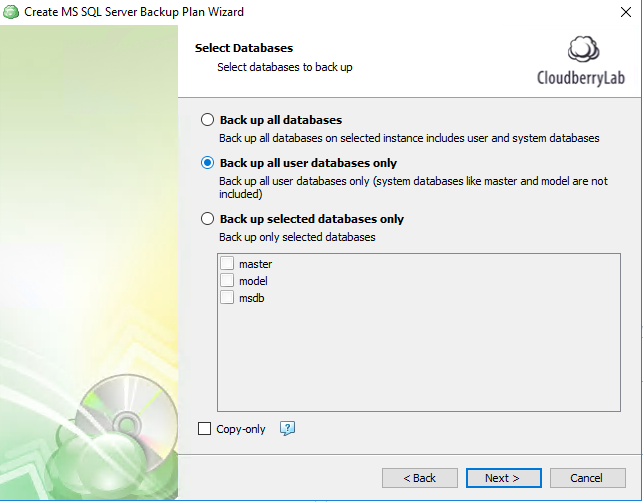Check the master database checkbox
643x502 pixels.
pos(227,263)
